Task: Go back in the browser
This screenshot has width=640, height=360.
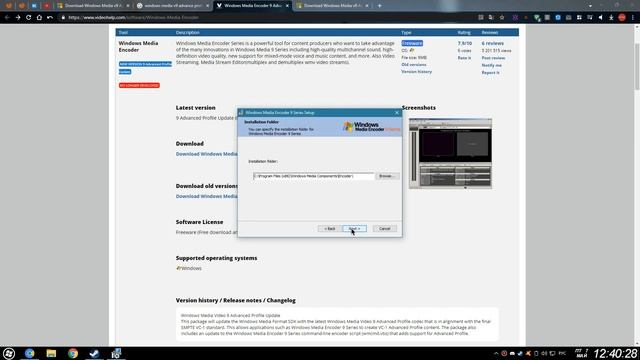Action: tap(7, 18)
